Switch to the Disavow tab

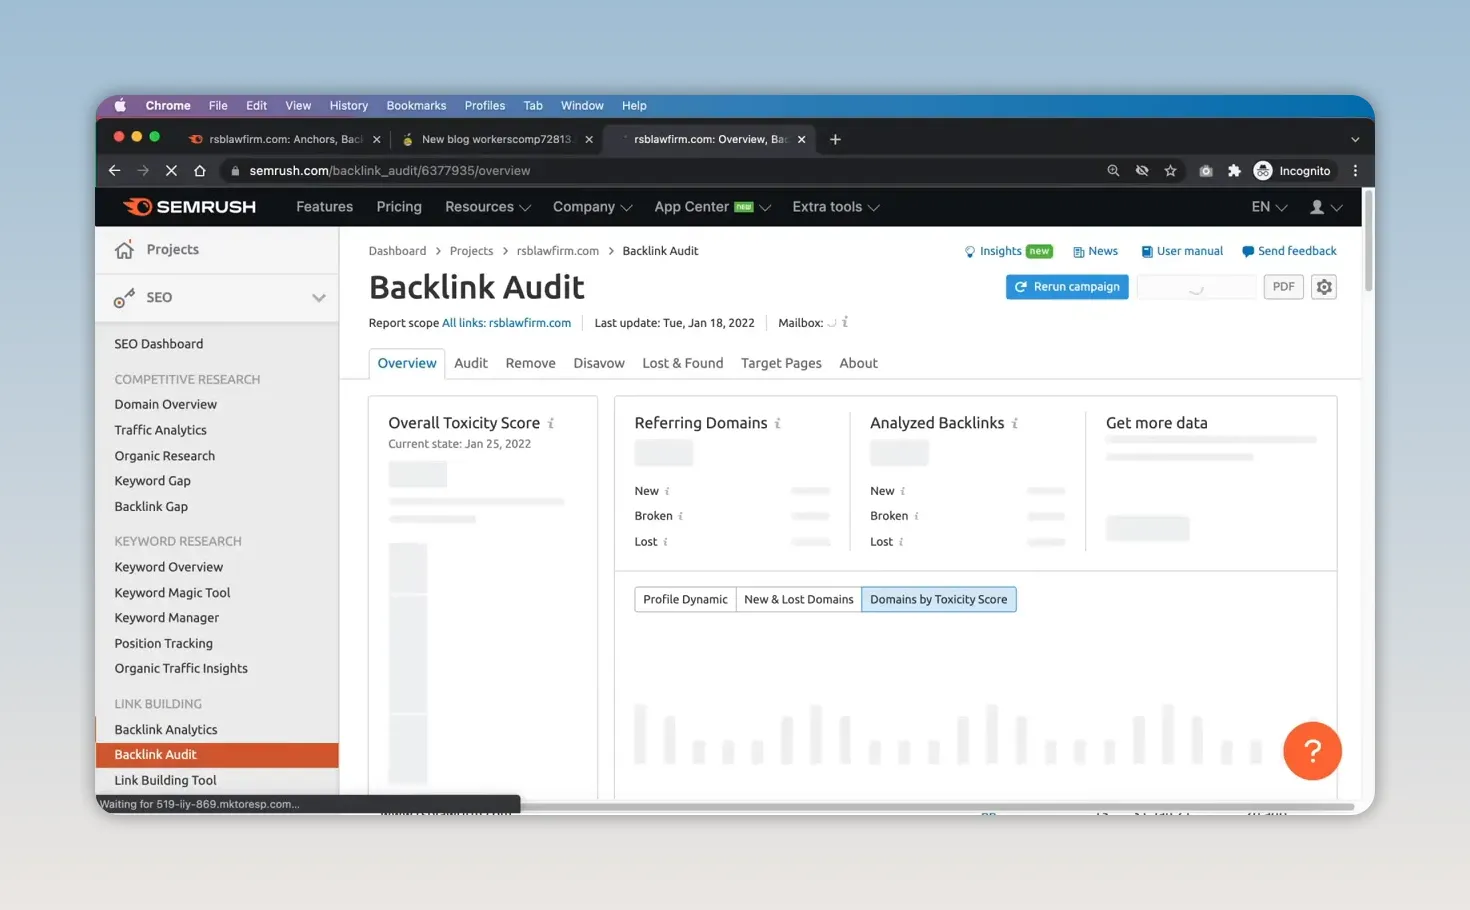tap(599, 363)
